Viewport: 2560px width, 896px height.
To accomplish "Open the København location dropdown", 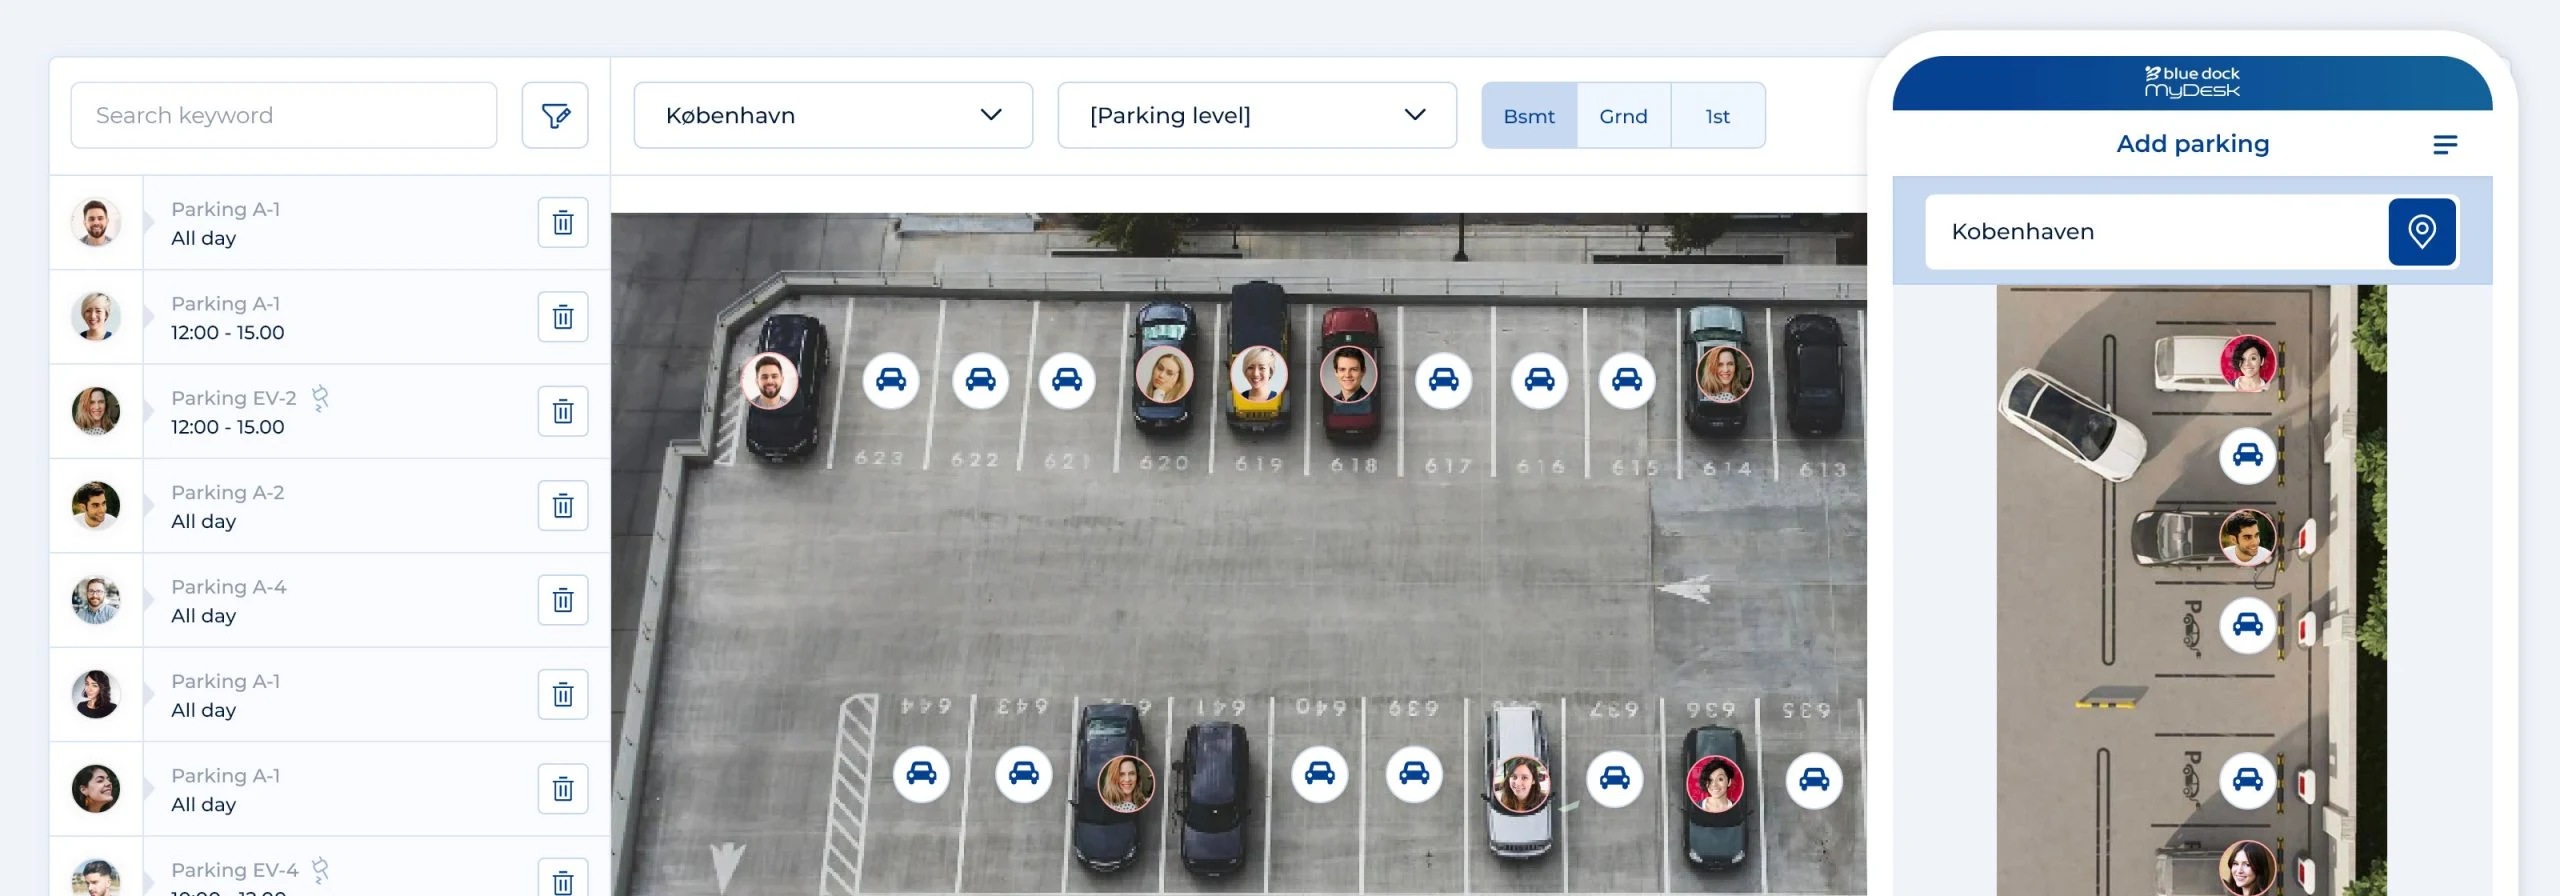I will [x=833, y=115].
